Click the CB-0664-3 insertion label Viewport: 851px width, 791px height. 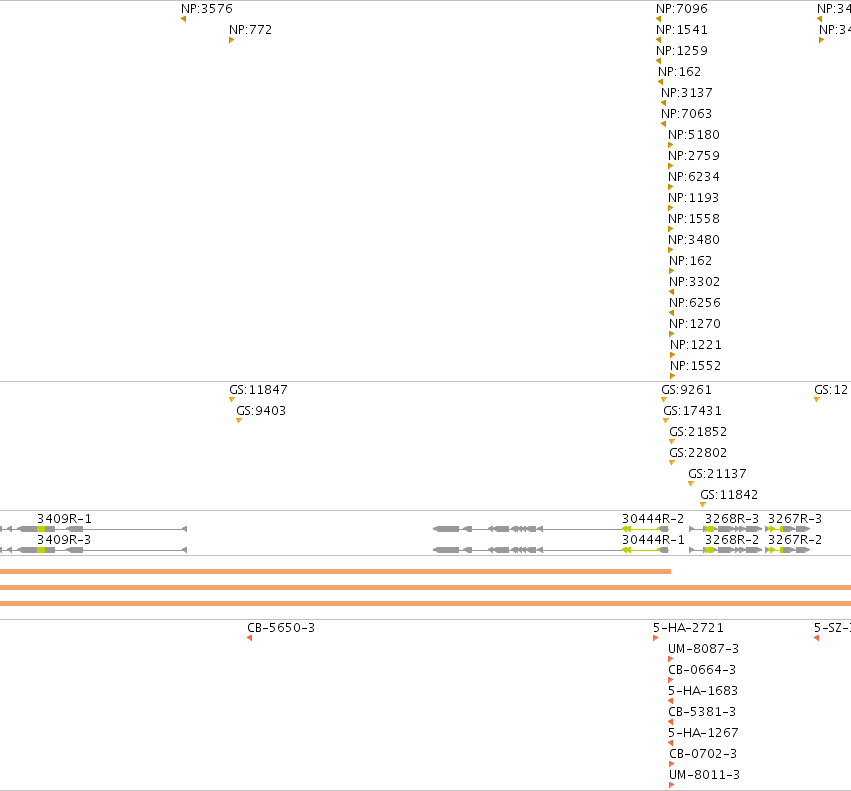click(702, 670)
